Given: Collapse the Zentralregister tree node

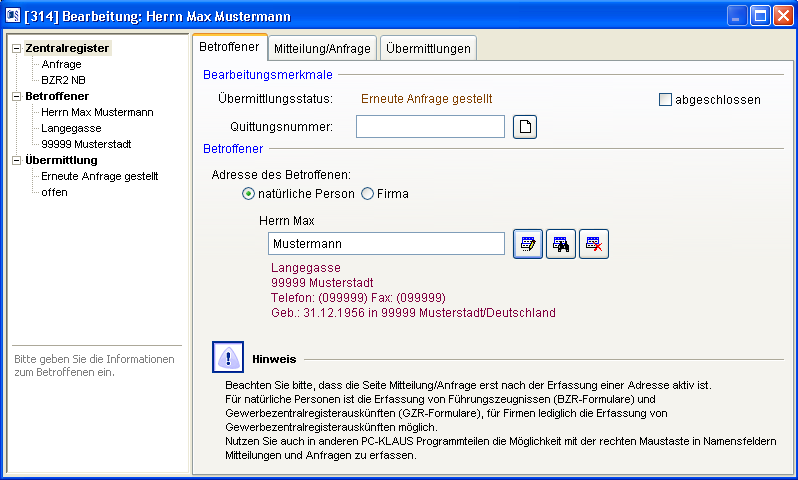Looking at the screenshot, I should coord(16,48).
